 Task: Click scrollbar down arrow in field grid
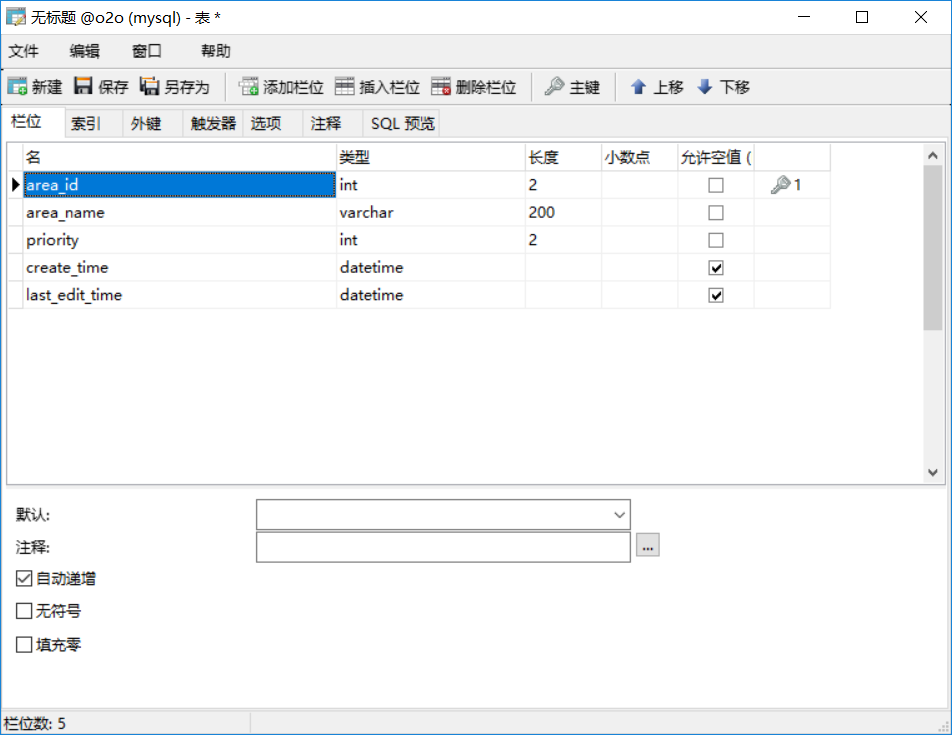pyautogui.click(x=933, y=472)
